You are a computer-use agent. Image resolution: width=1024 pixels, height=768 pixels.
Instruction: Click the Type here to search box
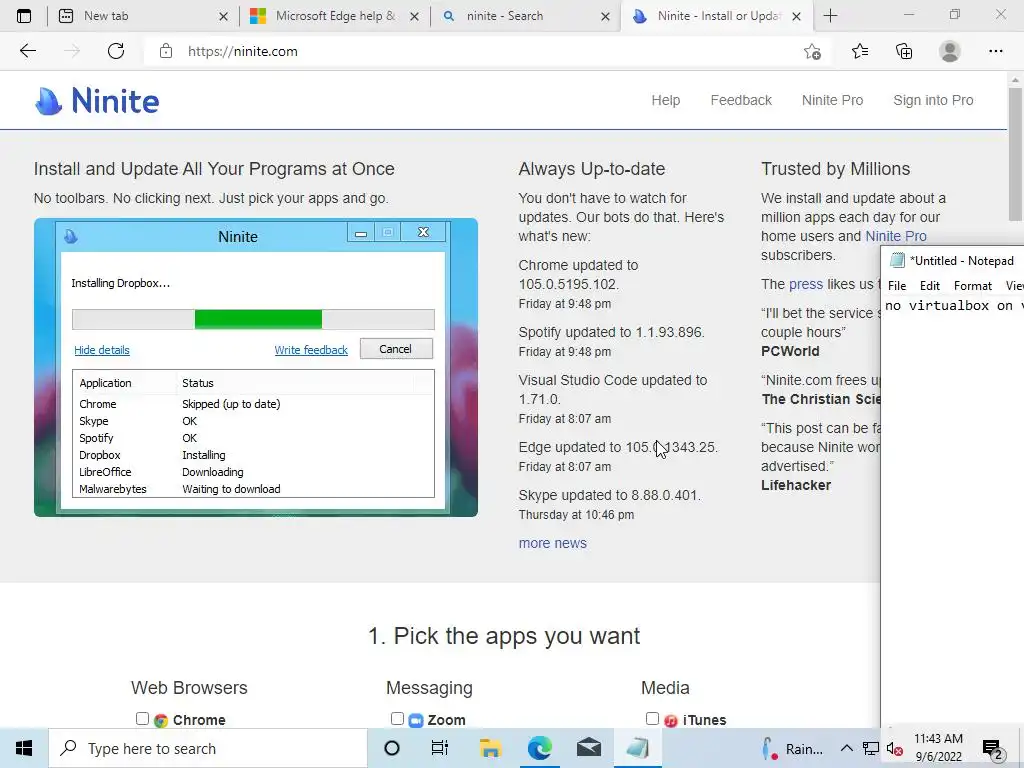(208, 748)
